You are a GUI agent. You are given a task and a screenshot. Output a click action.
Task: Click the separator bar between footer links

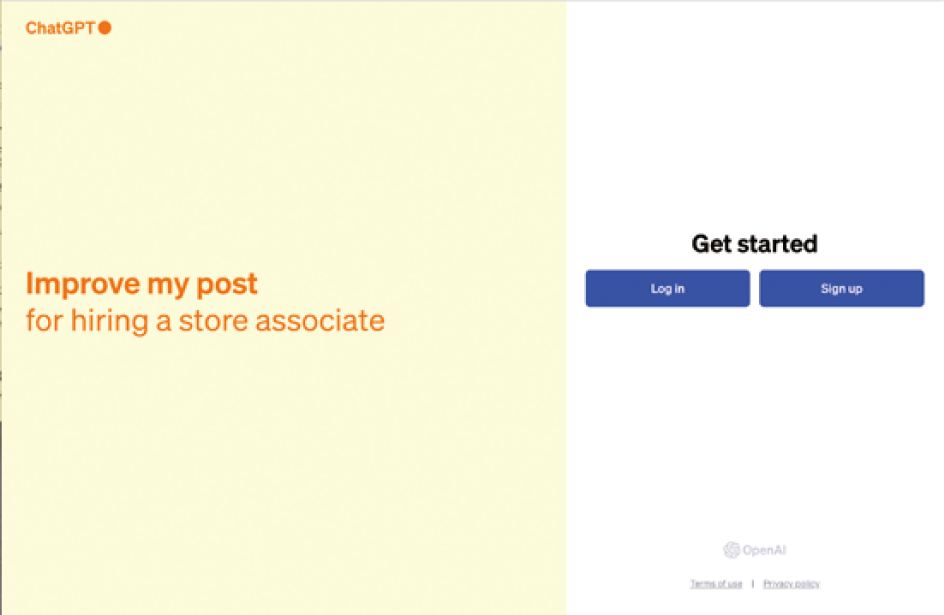[753, 584]
